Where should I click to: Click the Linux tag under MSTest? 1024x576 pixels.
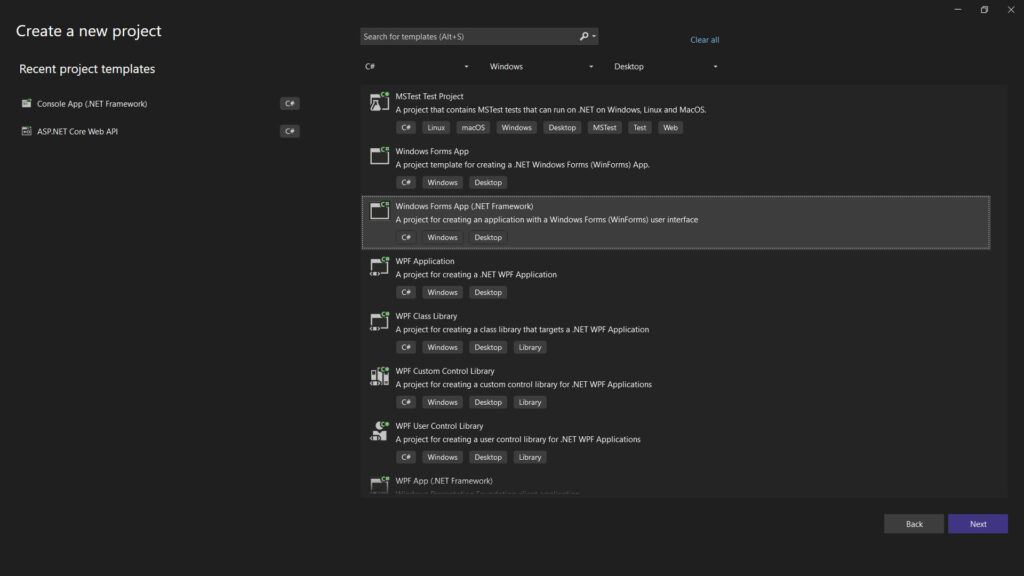(x=436, y=128)
